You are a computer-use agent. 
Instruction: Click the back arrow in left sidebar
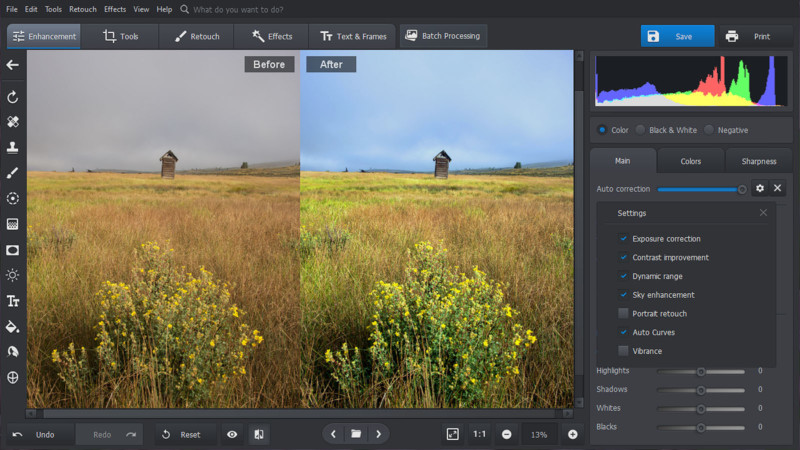pos(13,65)
